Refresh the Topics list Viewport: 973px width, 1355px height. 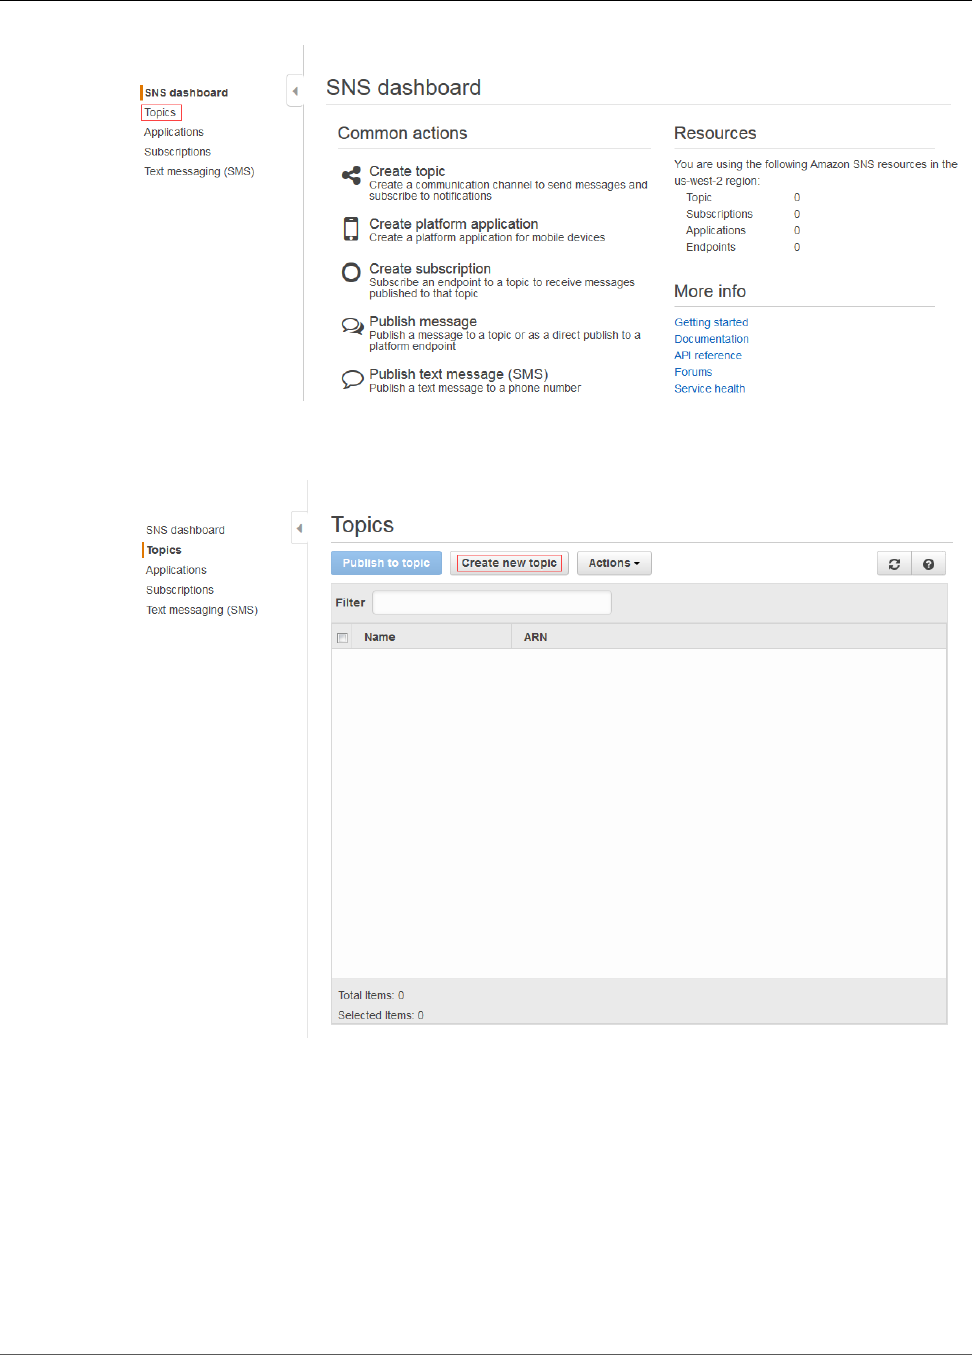click(x=894, y=564)
